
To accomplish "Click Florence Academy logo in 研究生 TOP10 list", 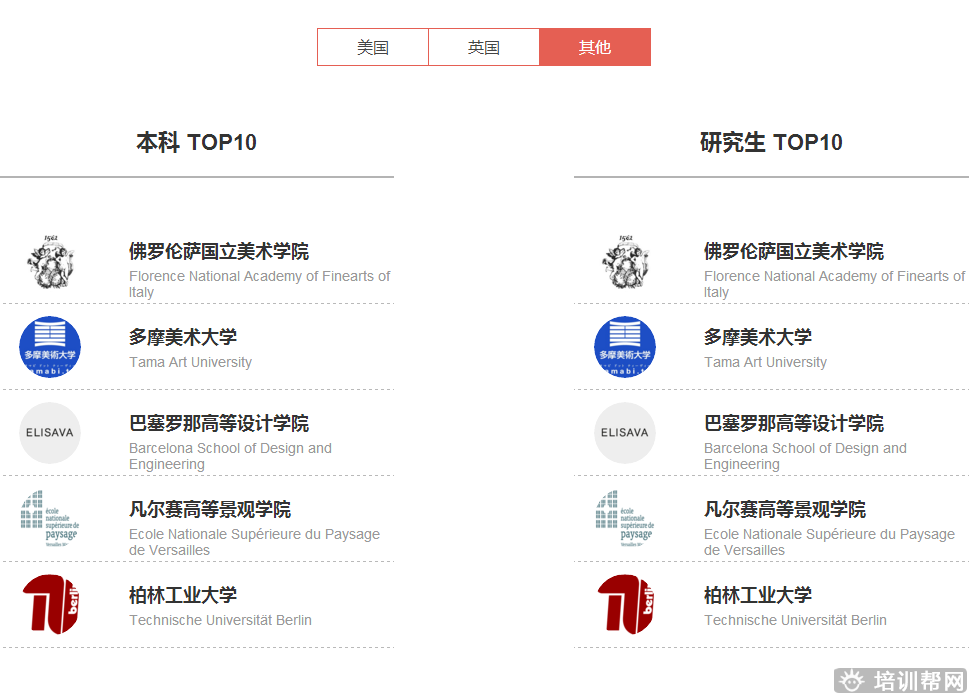I will 625,261.
